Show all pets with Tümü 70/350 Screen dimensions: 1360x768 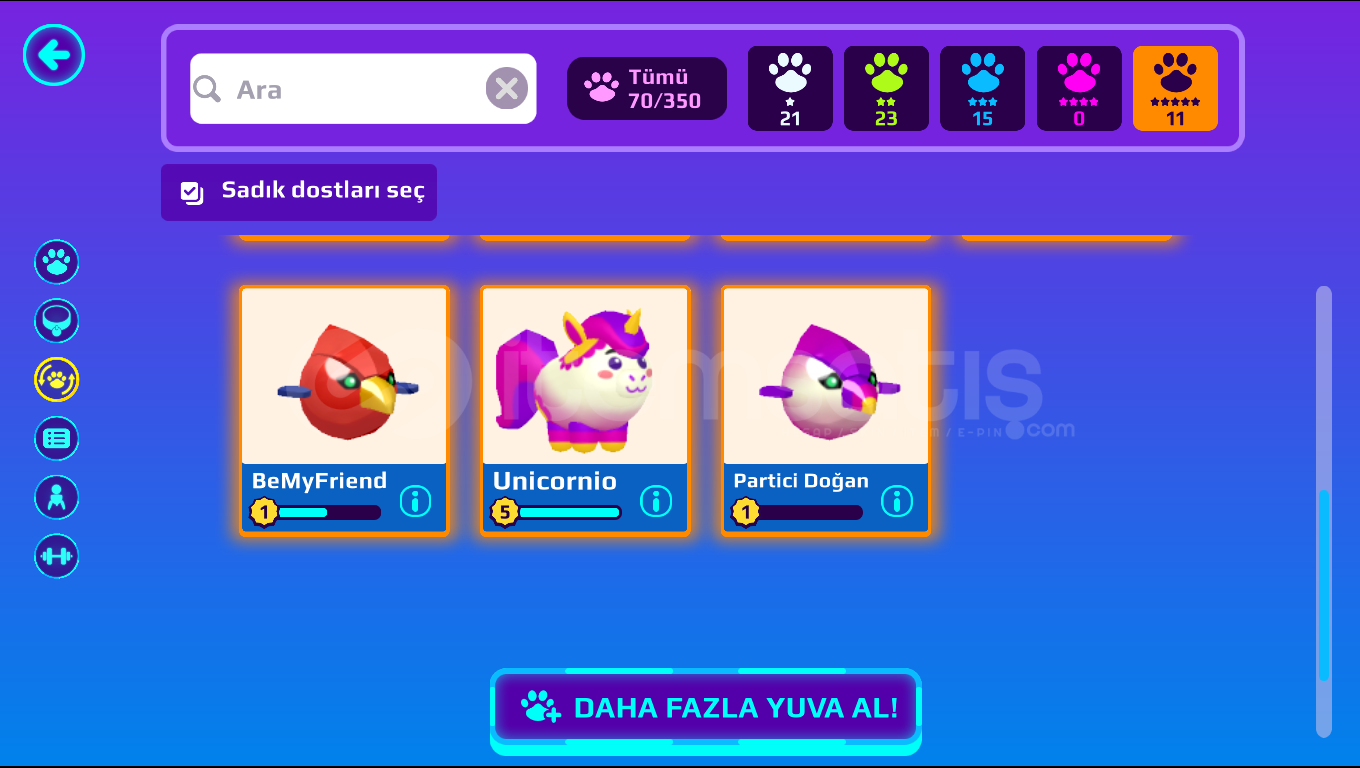coord(647,88)
